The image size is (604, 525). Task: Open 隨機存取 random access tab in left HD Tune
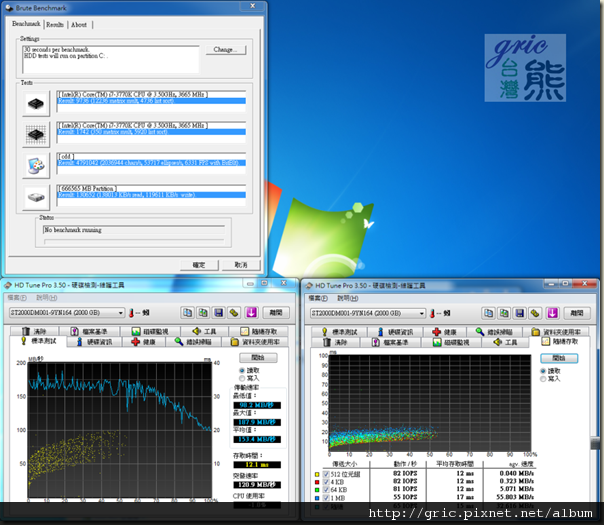coord(258,331)
